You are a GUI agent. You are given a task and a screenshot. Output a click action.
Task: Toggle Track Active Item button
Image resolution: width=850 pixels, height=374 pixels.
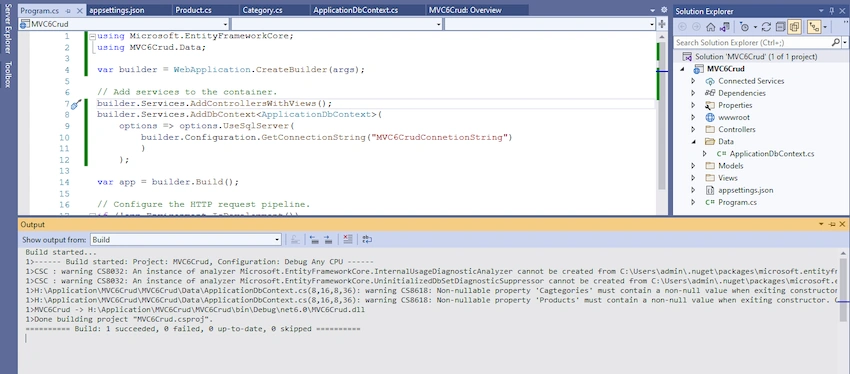point(813,27)
